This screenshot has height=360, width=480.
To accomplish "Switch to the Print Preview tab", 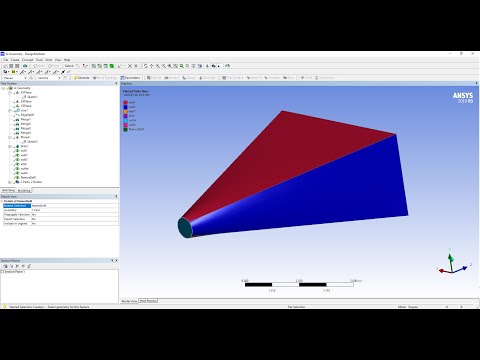I will pyautogui.click(x=148, y=301).
